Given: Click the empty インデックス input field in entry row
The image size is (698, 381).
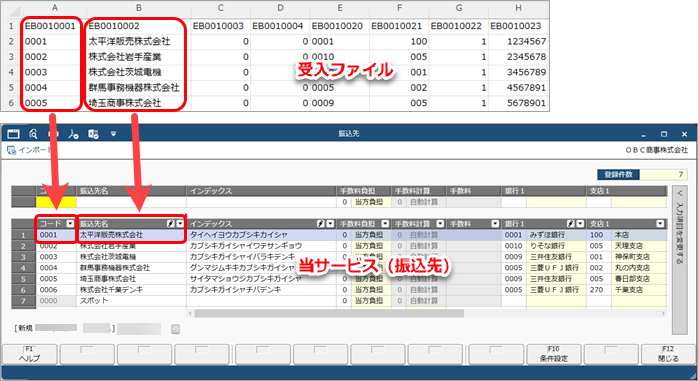Looking at the screenshot, I should (262, 202).
